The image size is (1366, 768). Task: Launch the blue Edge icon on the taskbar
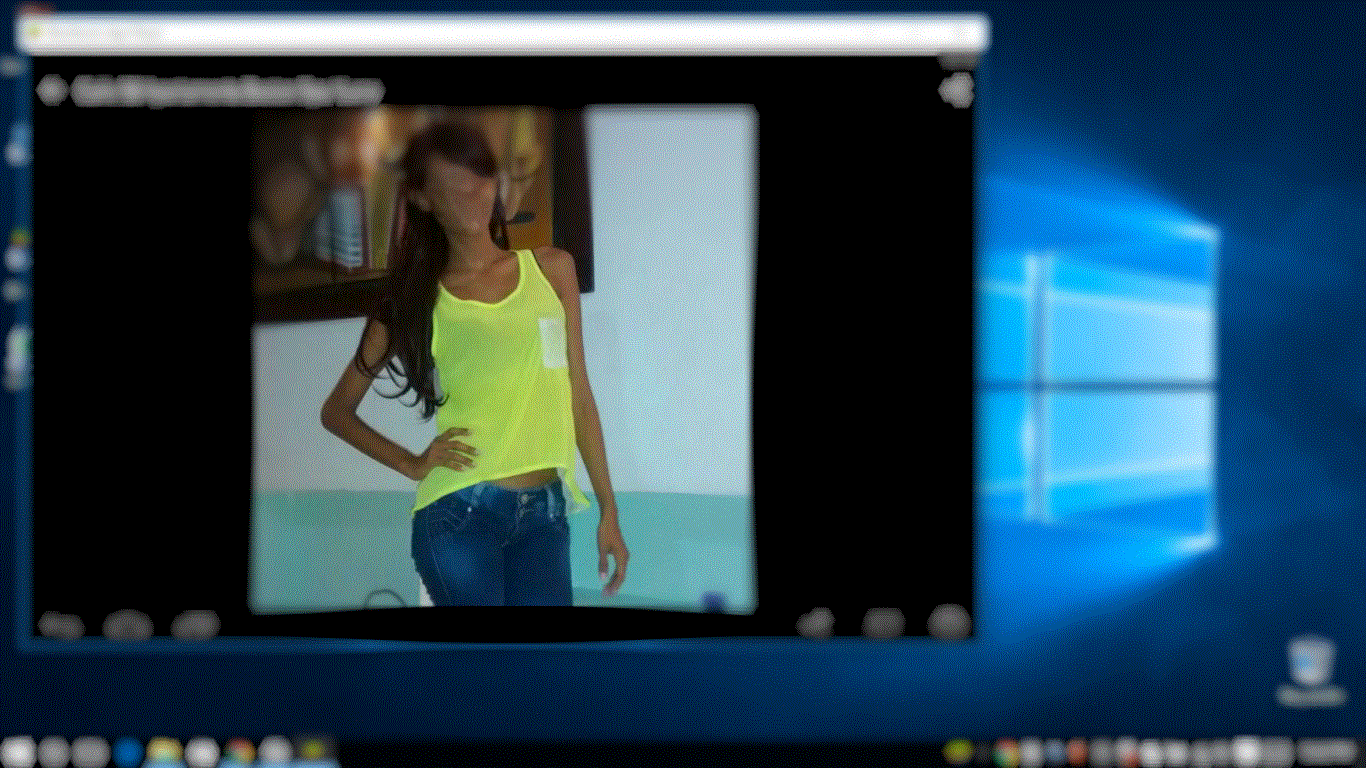(x=127, y=750)
